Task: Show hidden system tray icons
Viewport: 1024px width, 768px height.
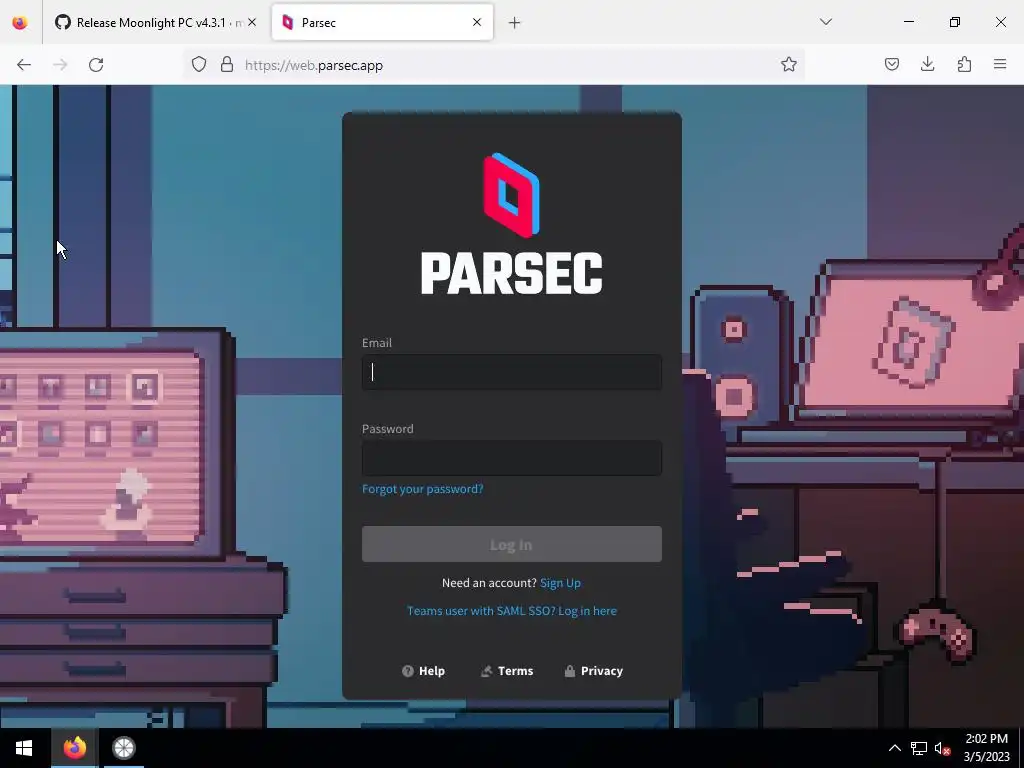Action: point(895,748)
